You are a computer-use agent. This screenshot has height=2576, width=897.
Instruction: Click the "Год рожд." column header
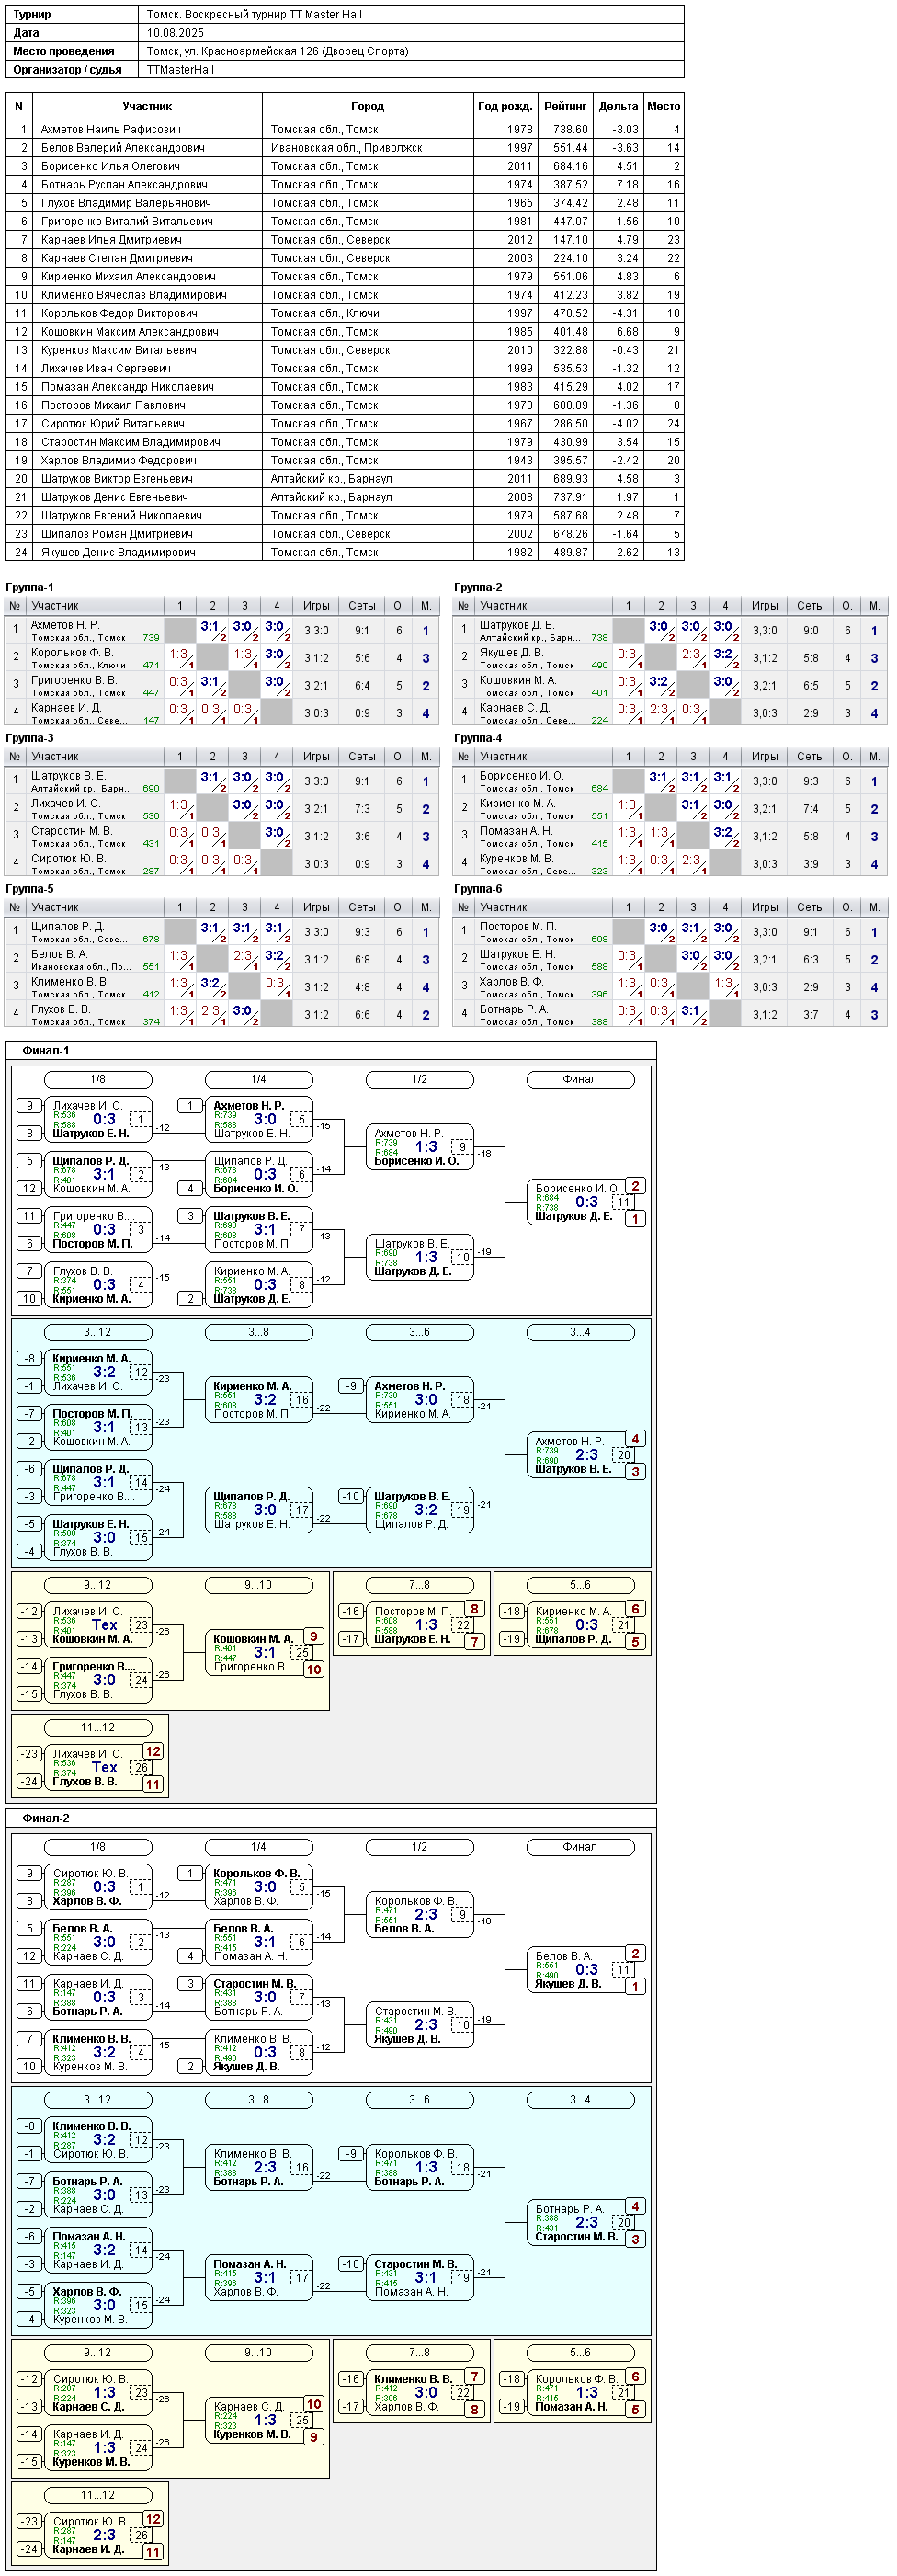[x=505, y=106]
